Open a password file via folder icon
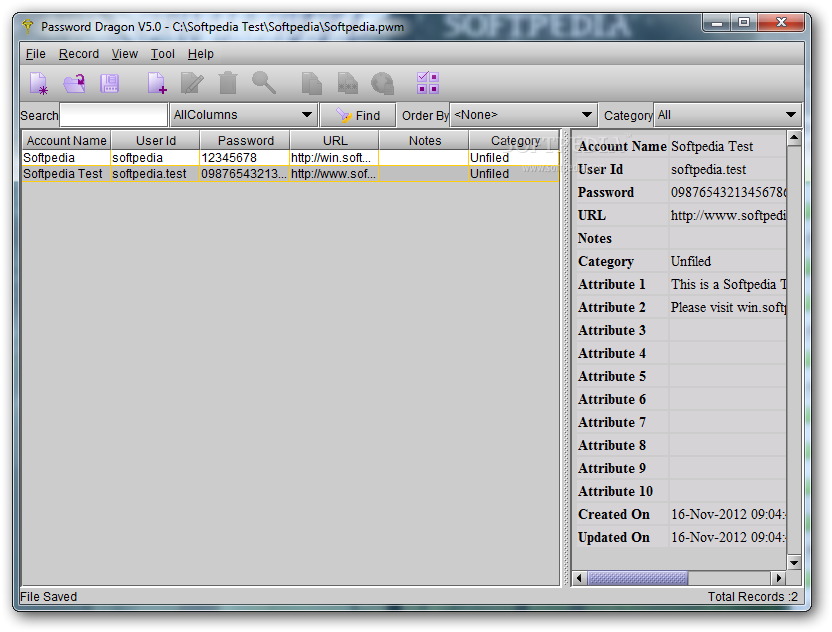 click(x=74, y=83)
